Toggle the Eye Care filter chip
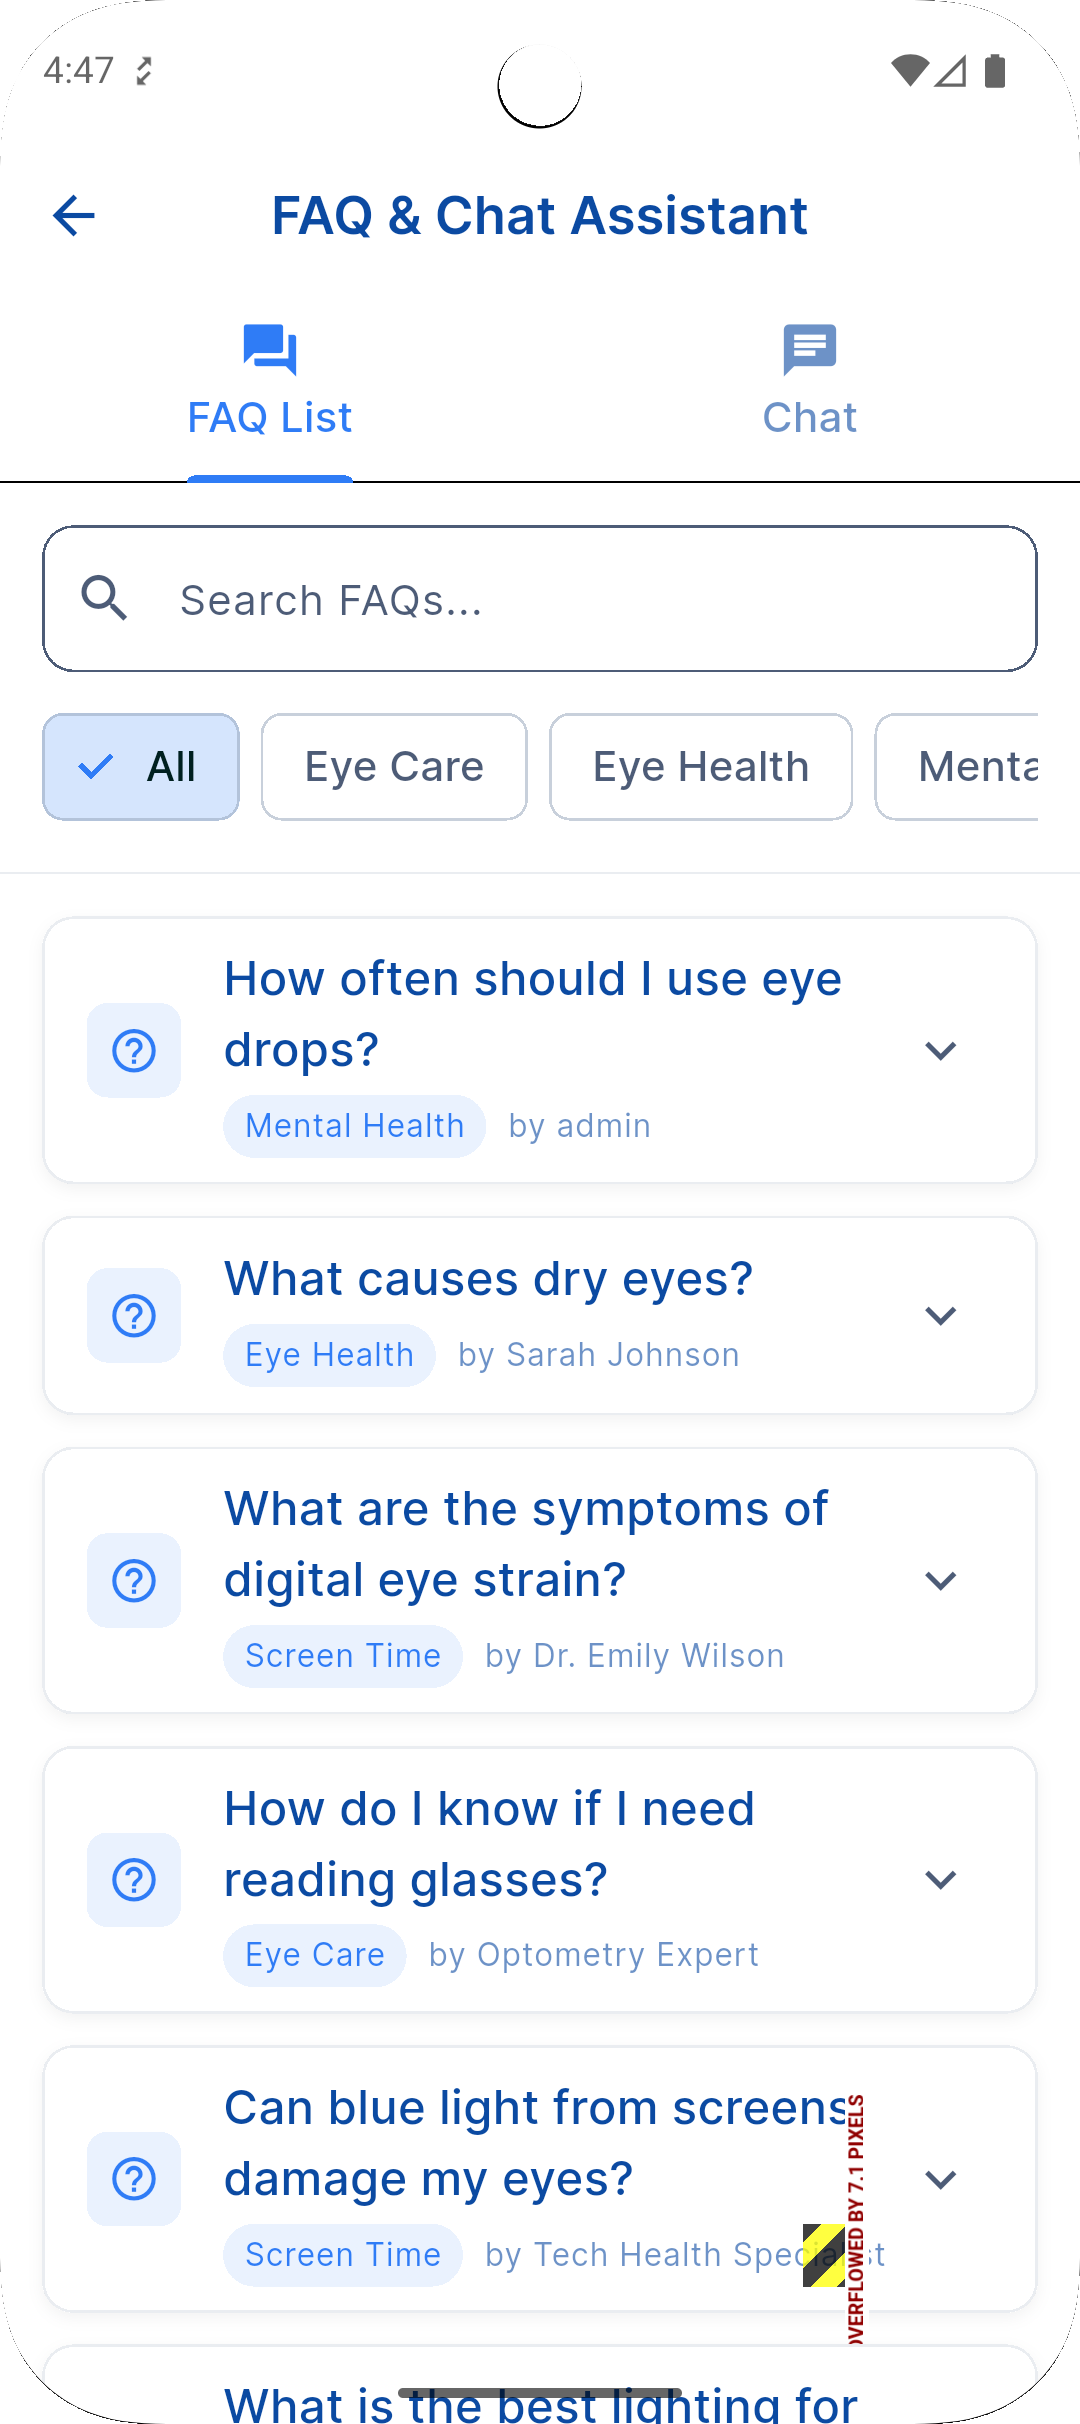The height and width of the screenshot is (2424, 1080). tap(394, 767)
